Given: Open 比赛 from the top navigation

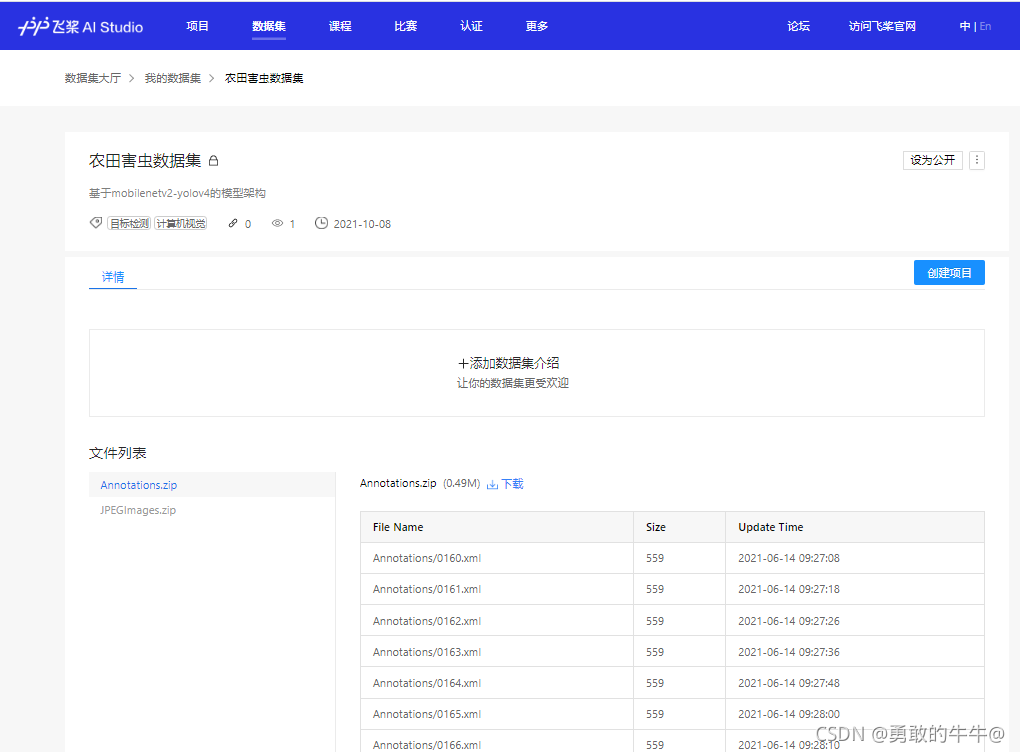Looking at the screenshot, I should 405,26.
